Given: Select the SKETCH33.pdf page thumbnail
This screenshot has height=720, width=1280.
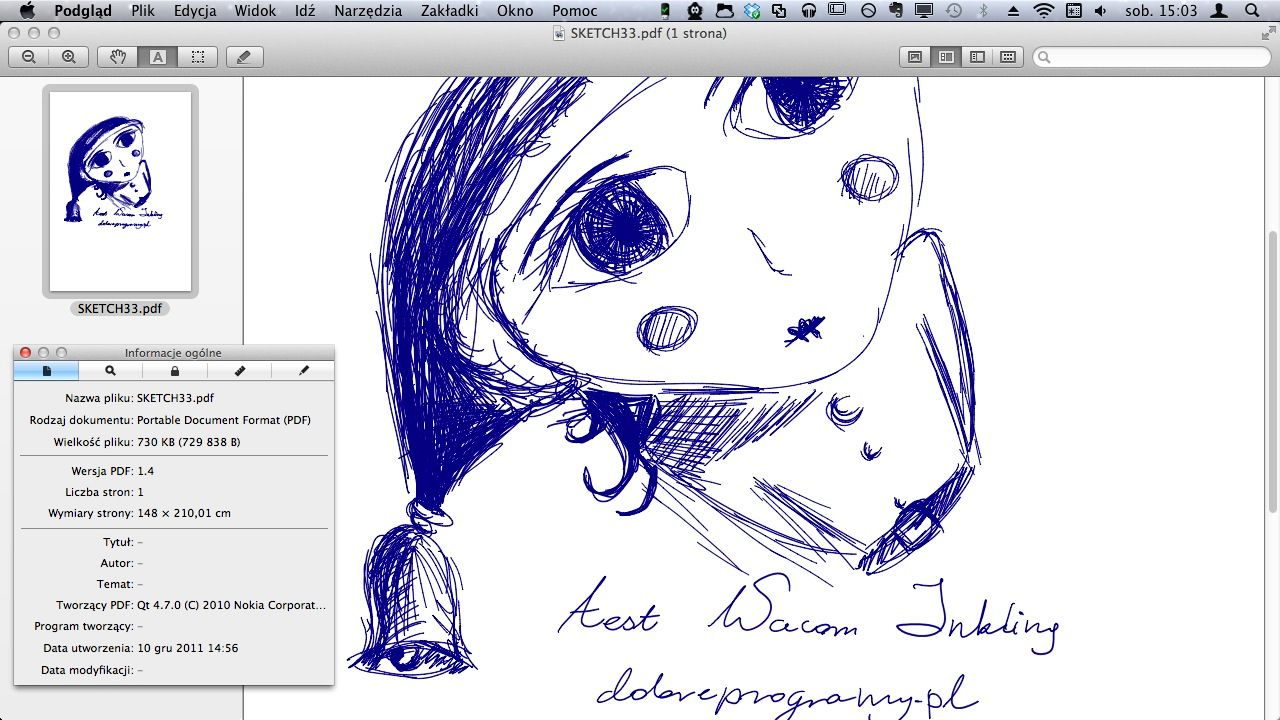Looking at the screenshot, I should point(121,190).
